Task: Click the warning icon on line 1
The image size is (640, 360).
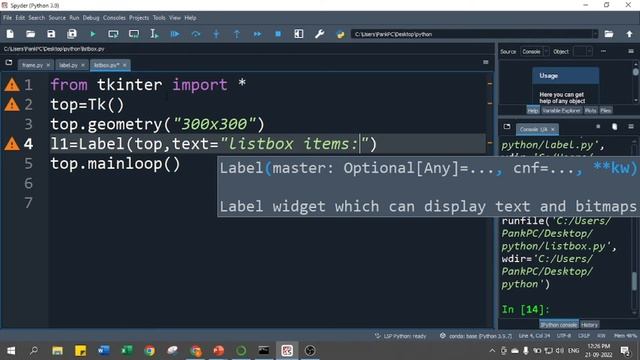Action: point(12,85)
